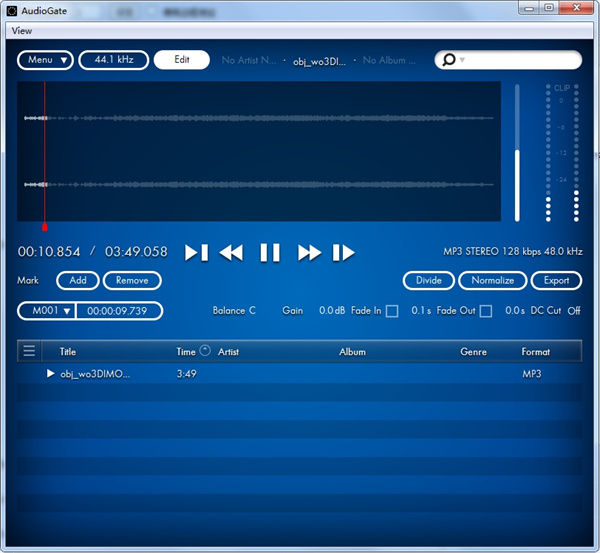Click the upper channel waveform
Viewport: 600px width, 553px height.
[259, 118]
